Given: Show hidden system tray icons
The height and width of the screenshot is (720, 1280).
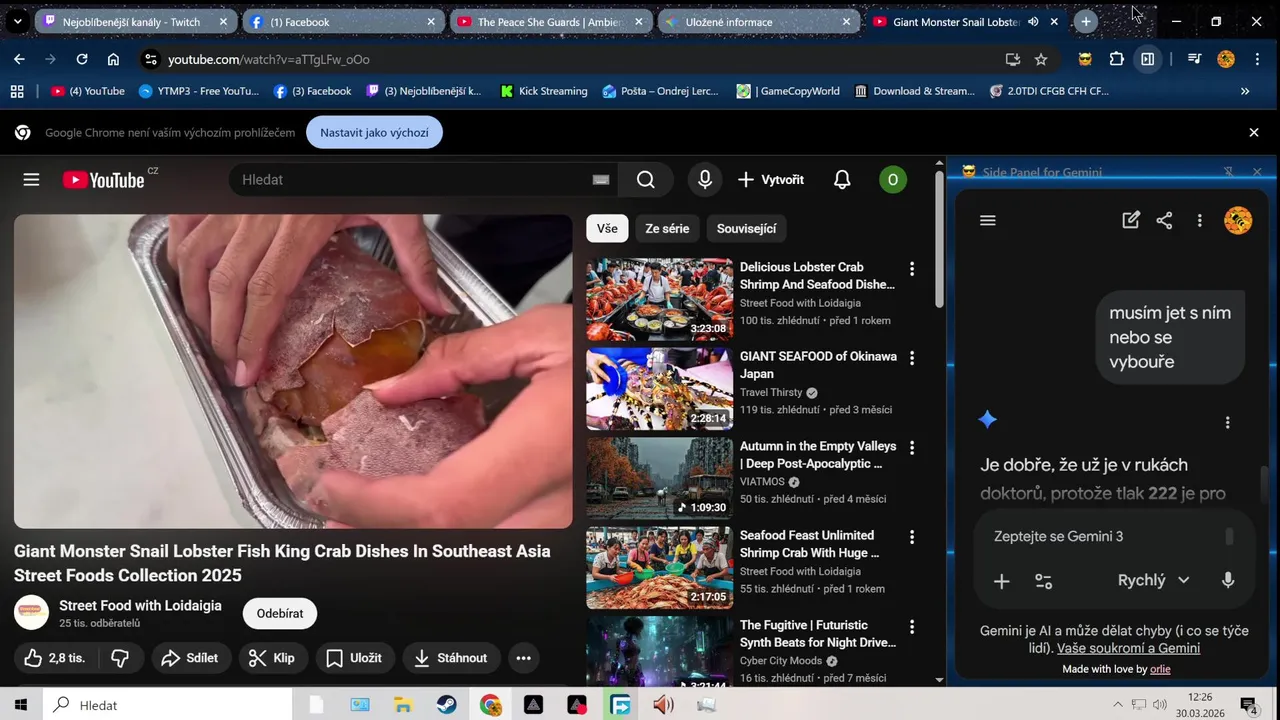Looking at the screenshot, I should pos(1118,705).
